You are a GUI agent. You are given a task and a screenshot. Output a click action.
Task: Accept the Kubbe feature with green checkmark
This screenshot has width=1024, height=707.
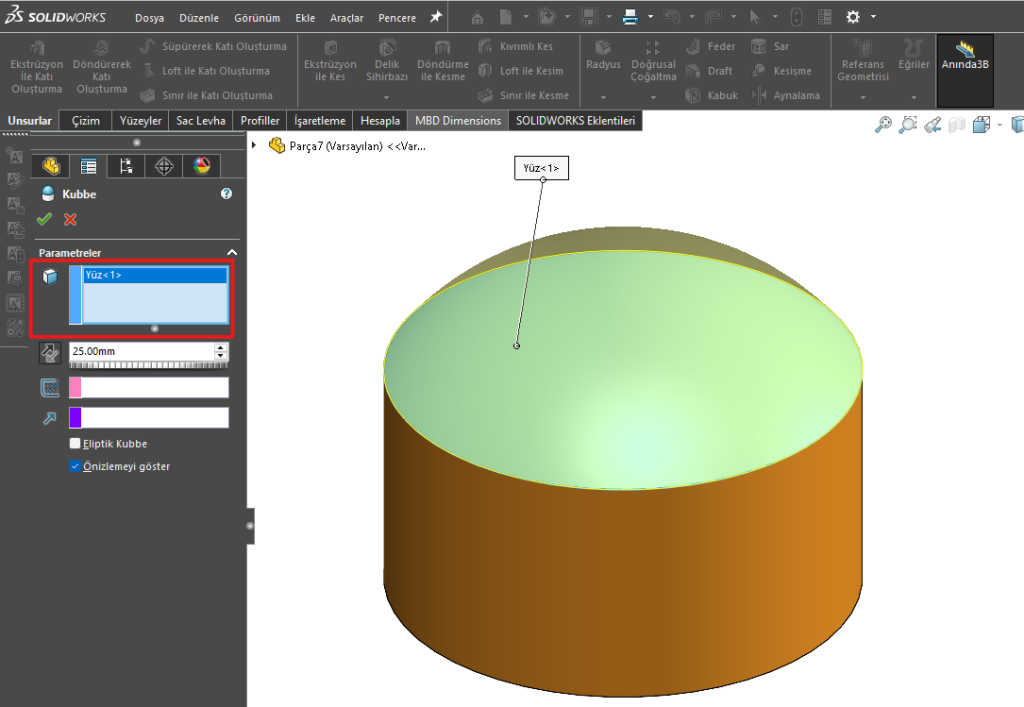[x=44, y=219]
